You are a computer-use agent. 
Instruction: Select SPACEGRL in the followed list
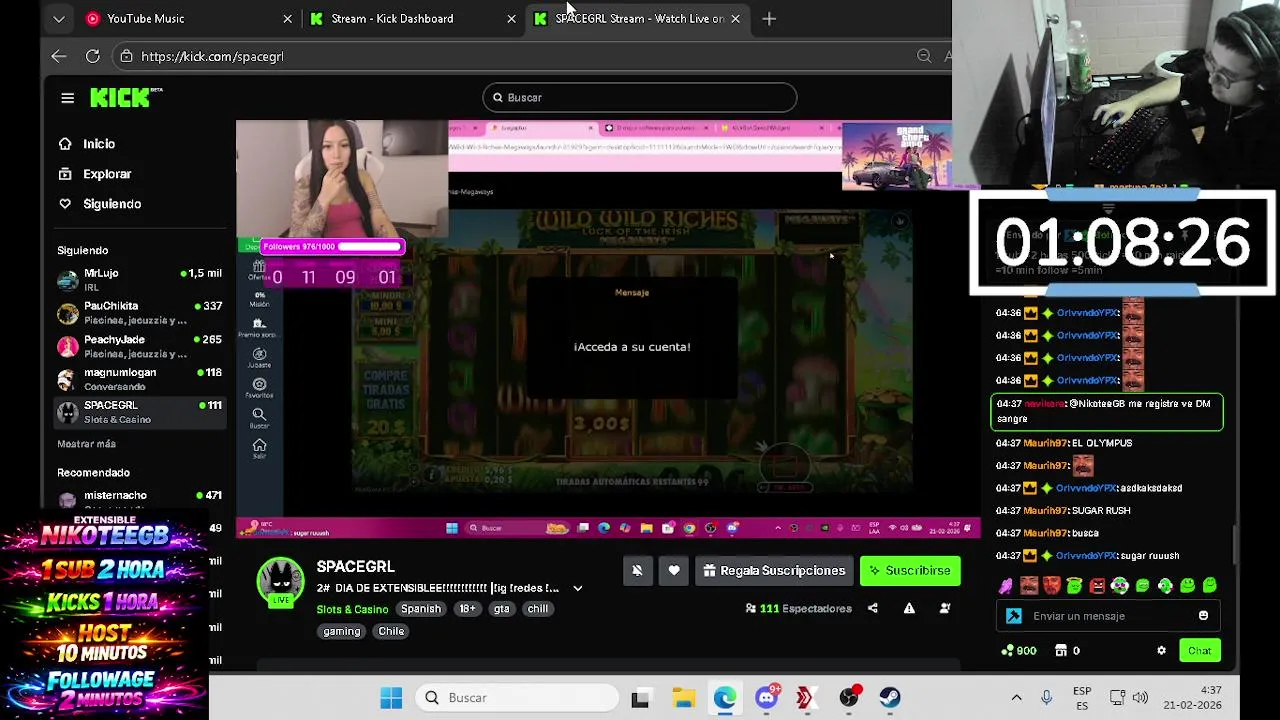[139, 412]
